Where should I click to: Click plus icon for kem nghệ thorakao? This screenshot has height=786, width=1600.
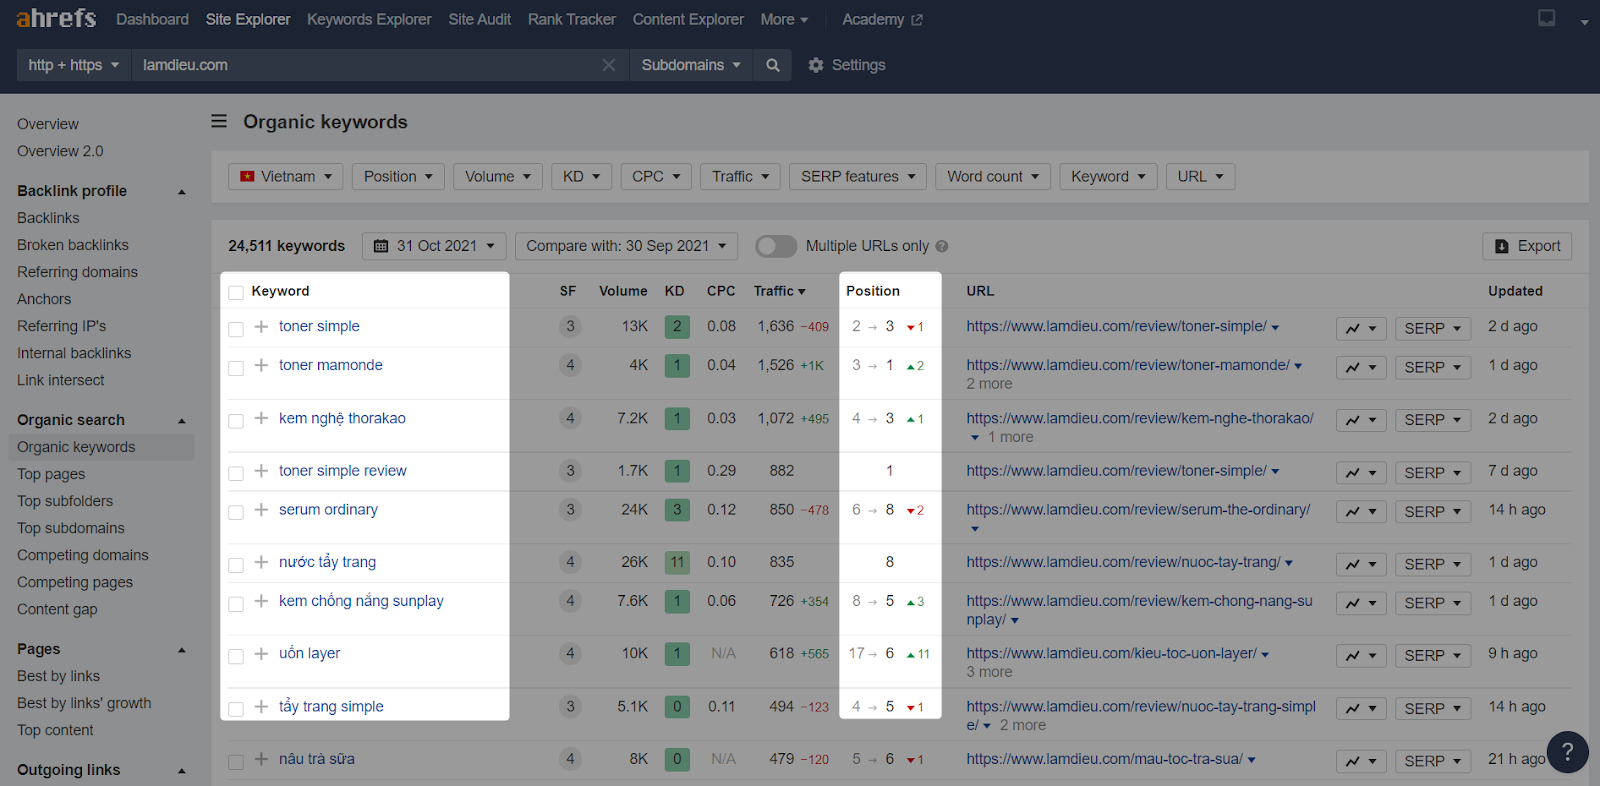[261, 418]
